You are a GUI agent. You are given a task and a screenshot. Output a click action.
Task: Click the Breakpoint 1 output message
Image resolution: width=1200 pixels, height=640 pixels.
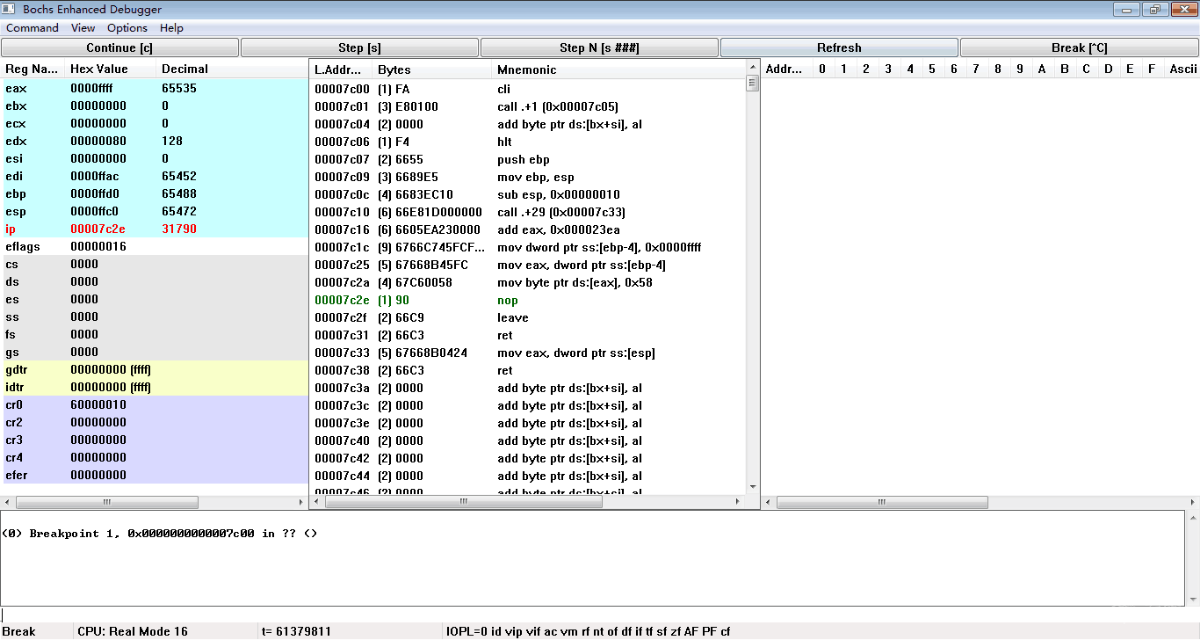tap(160, 533)
